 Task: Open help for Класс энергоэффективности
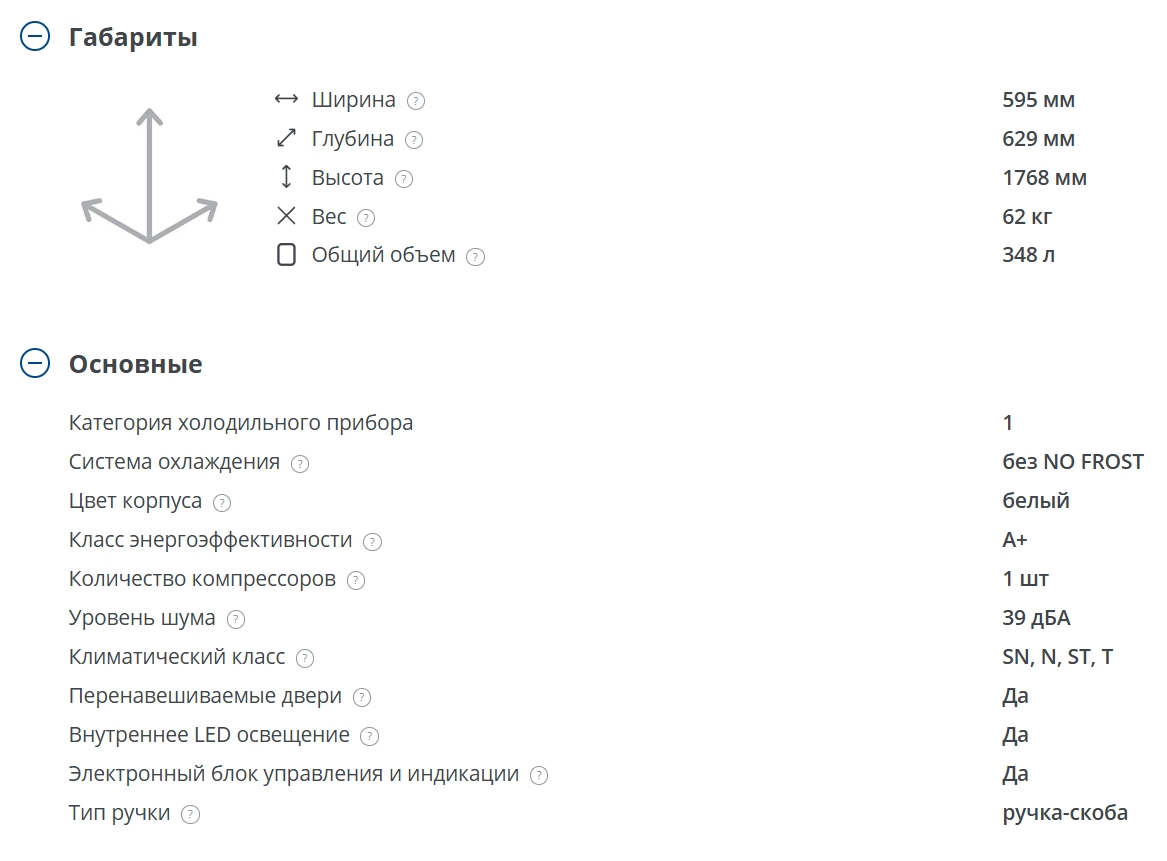372,542
